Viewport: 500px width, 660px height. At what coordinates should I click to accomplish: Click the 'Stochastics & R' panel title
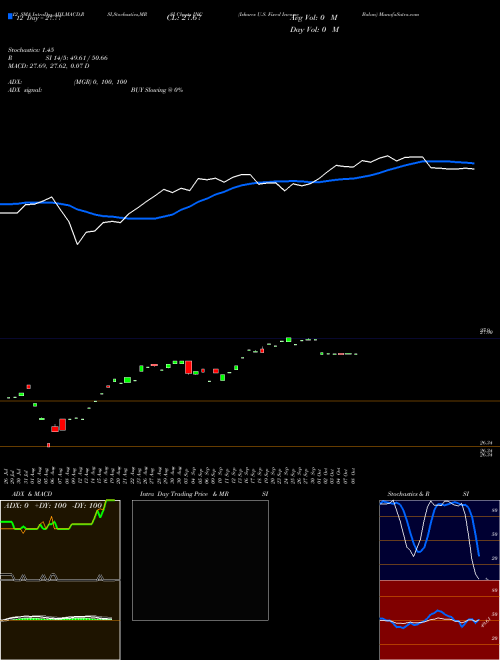pos(408,494)
